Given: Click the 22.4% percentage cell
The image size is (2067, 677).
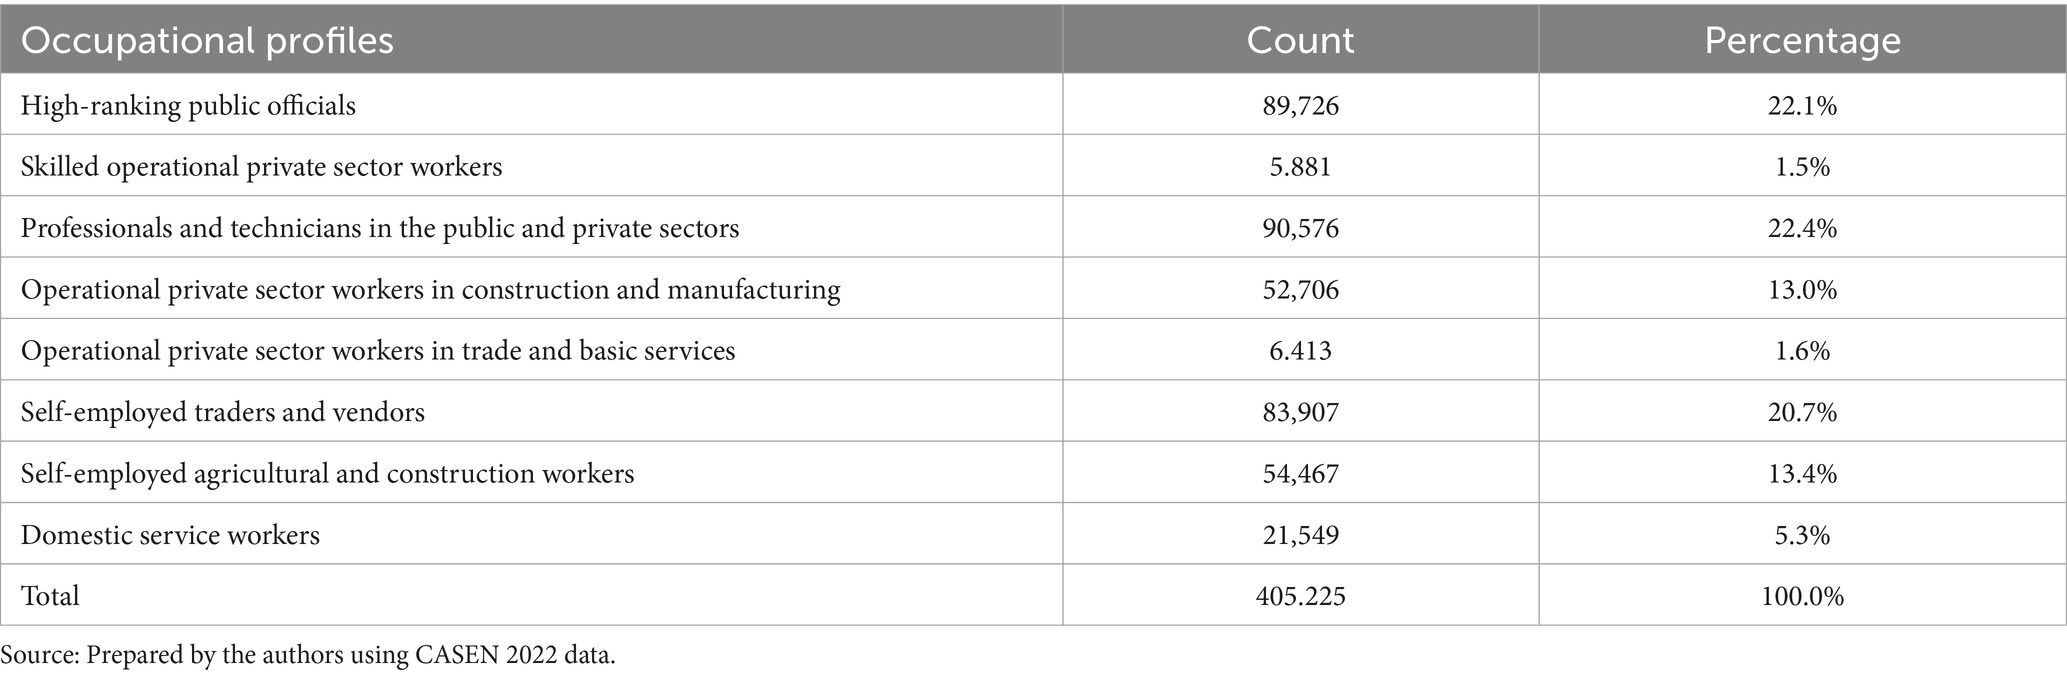Looking at the screenshot, I should 1802,229.
